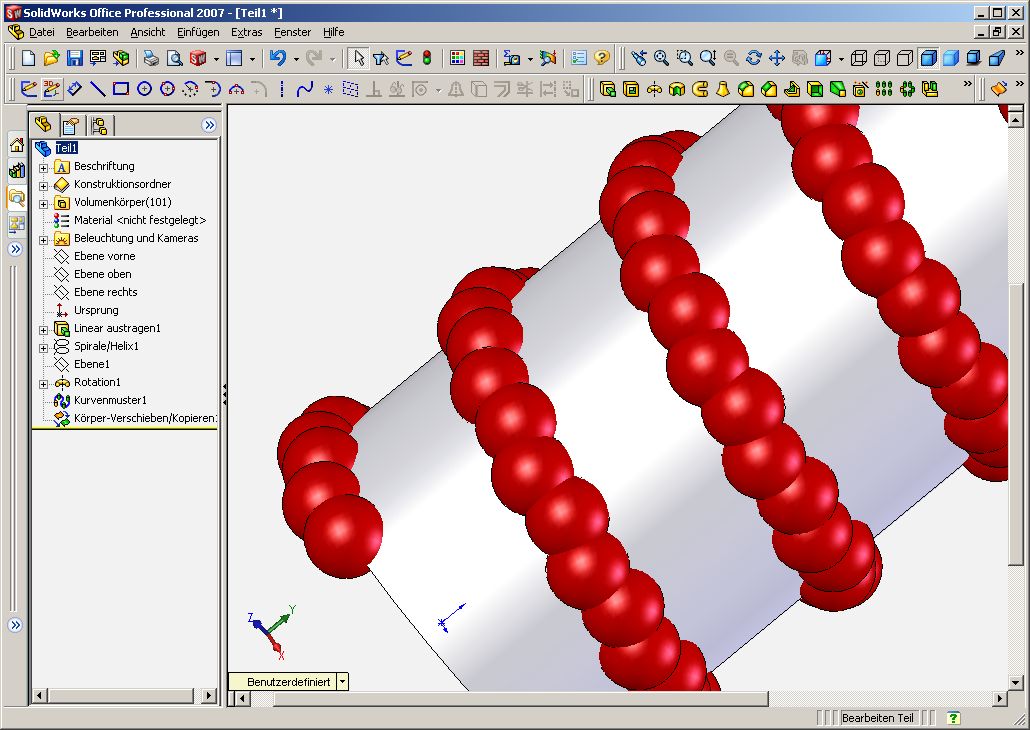Select the Line sketch tool

click(x=98, y=89)
